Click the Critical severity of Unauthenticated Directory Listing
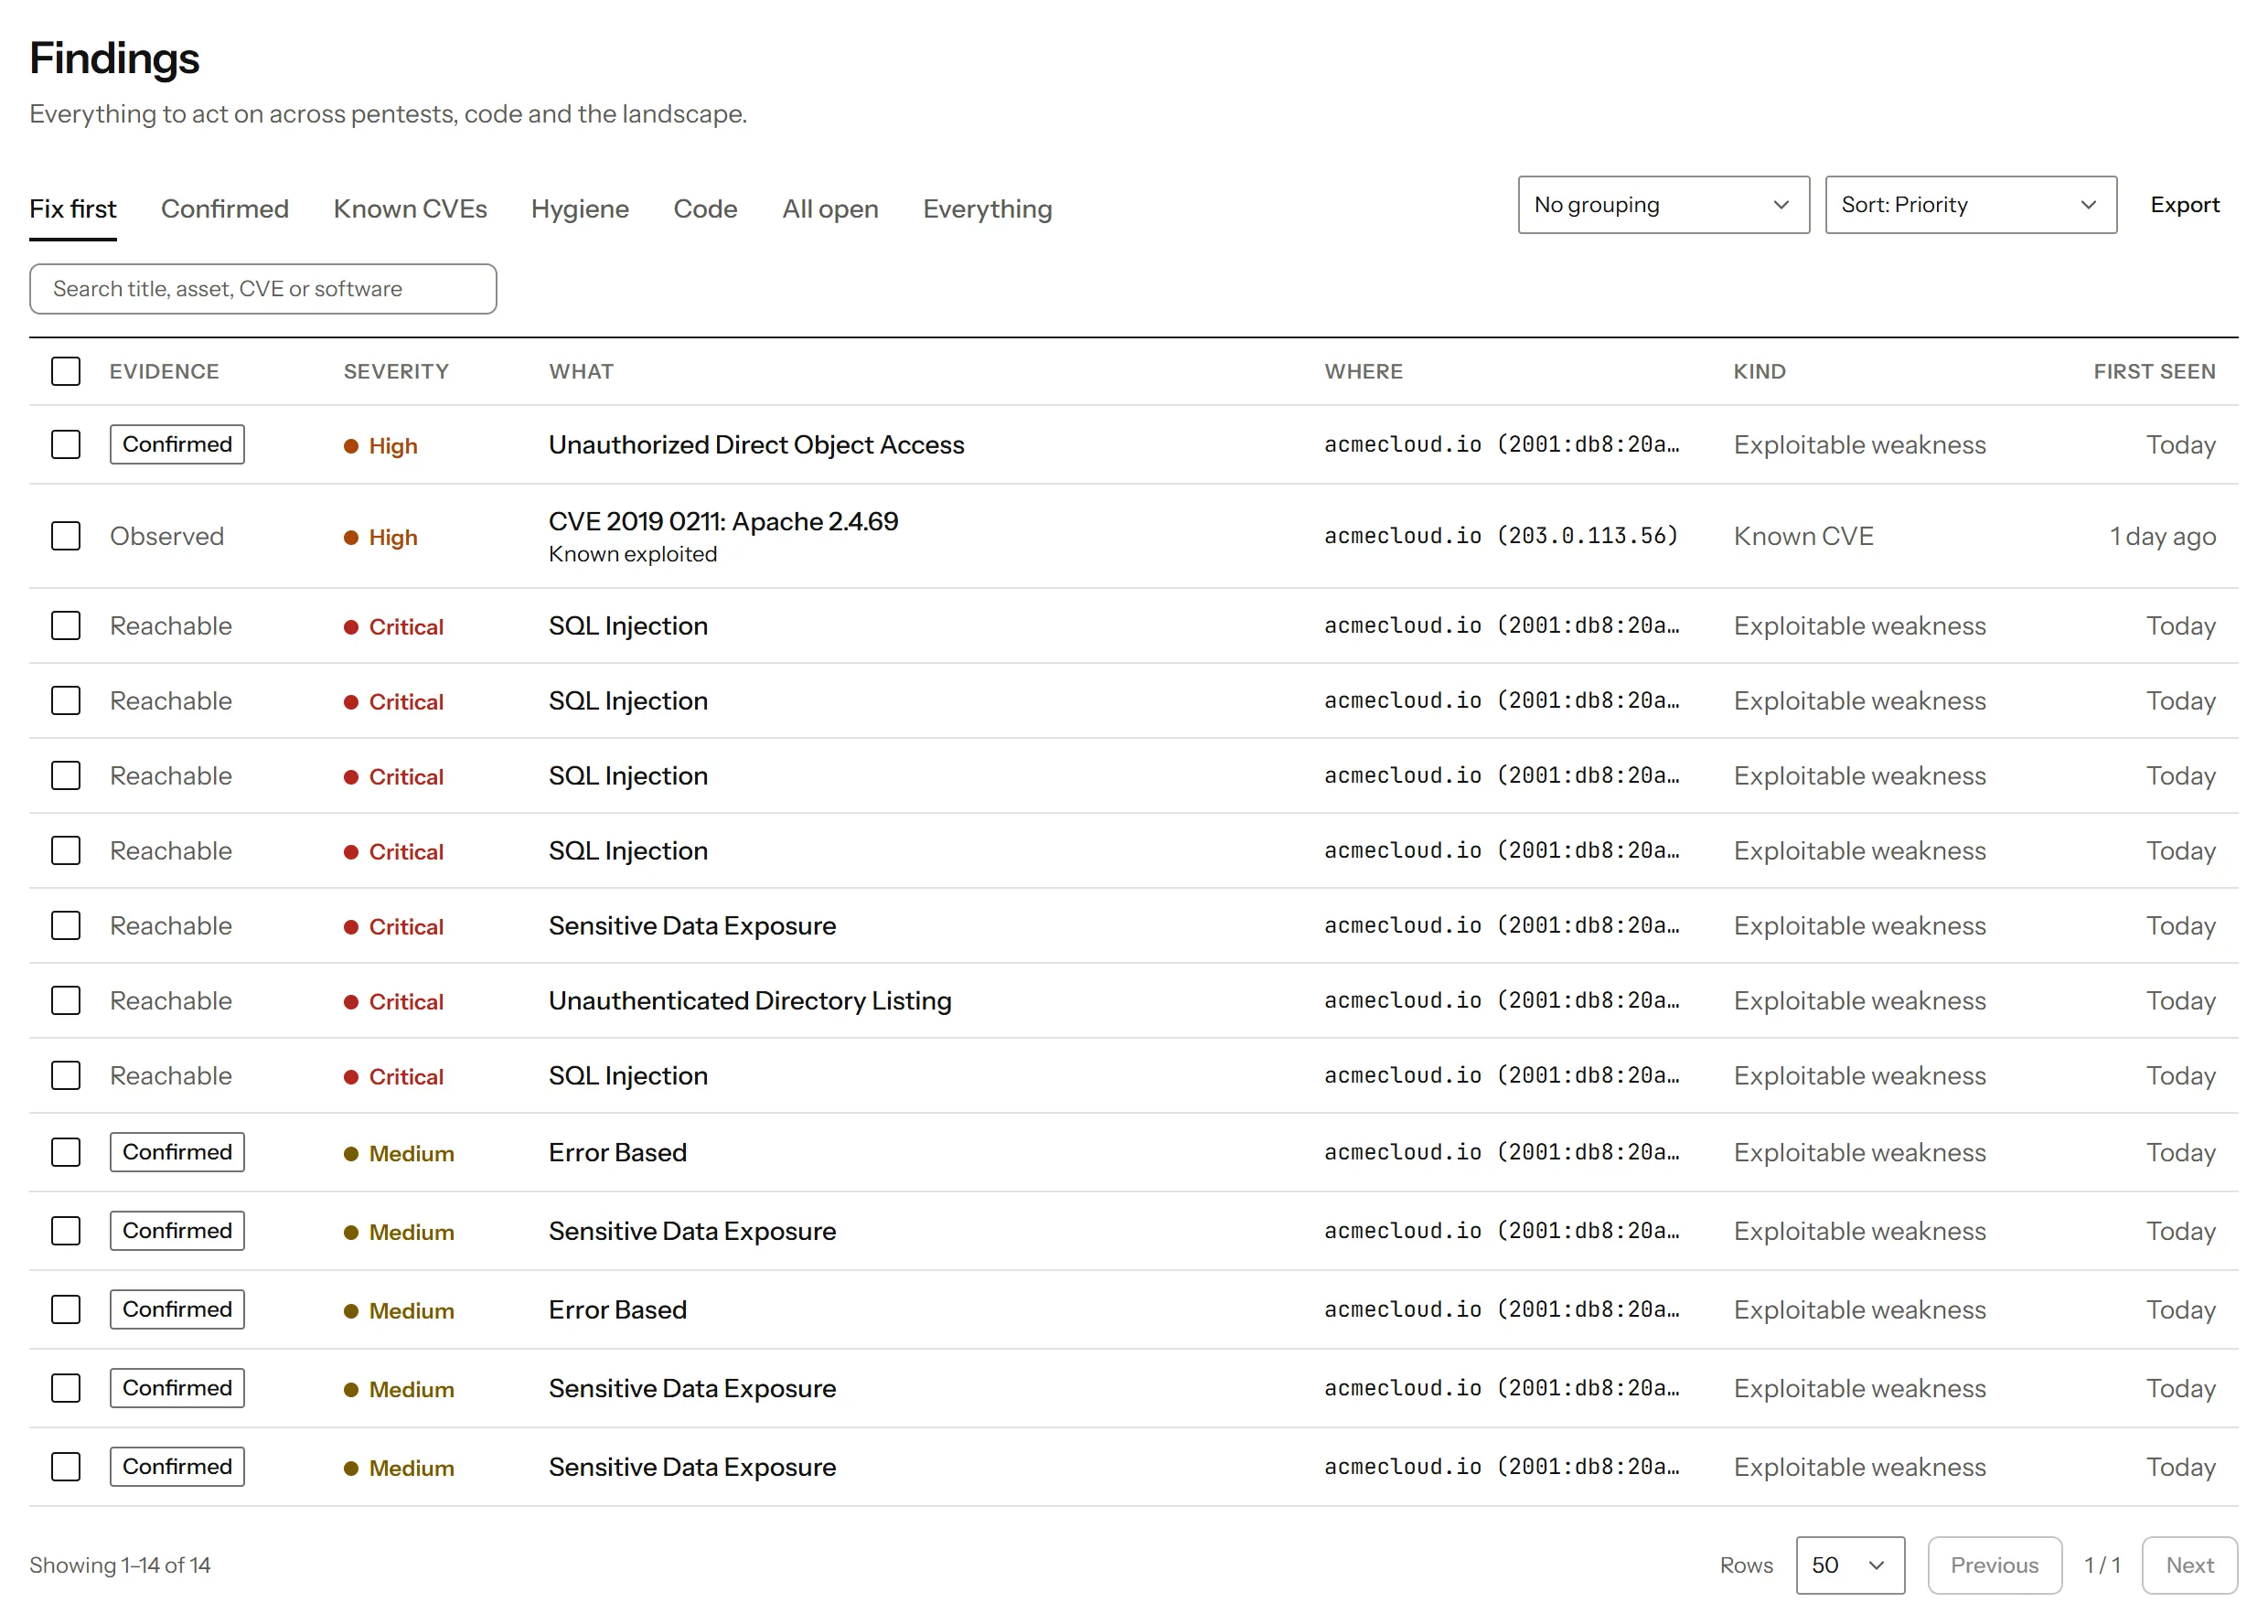This screenshot has width=2268, height=1624. [393, 1001]
